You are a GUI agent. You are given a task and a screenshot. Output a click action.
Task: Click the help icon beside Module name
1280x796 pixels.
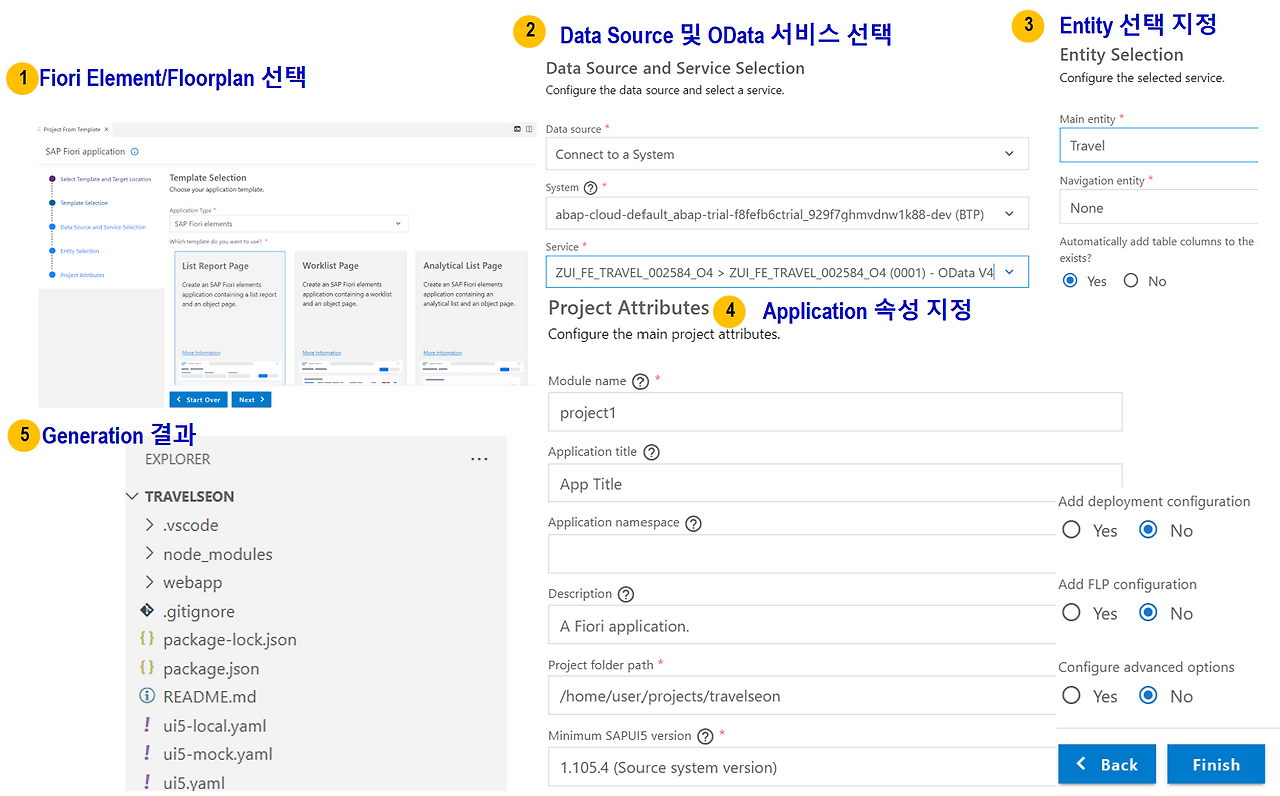pos(639,380)
